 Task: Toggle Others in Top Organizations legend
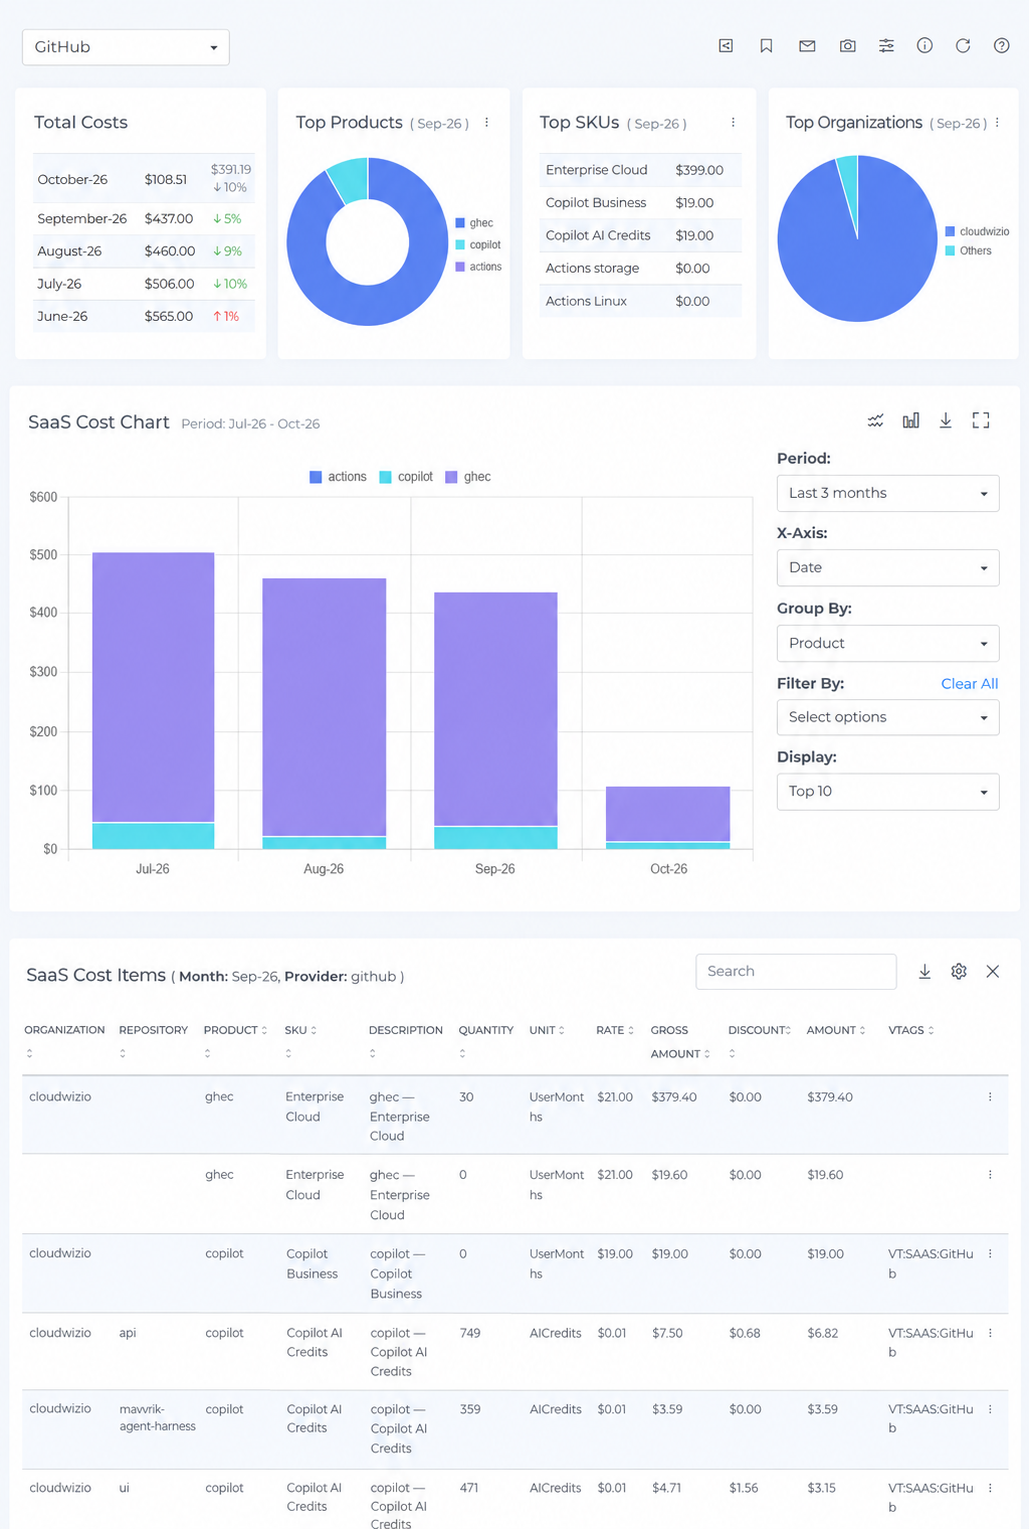(x=968, y=251)
